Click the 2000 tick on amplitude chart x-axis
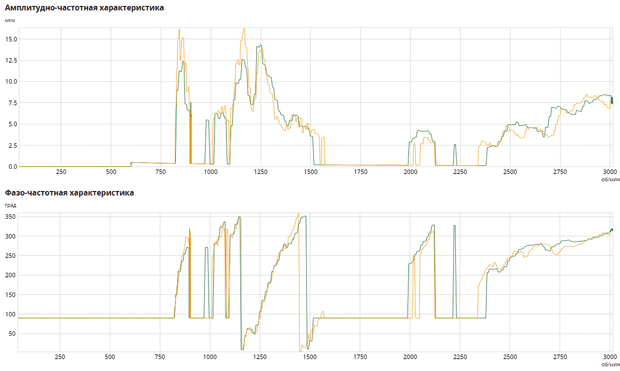This screenshot has height=371, width=620. point(410,172)
